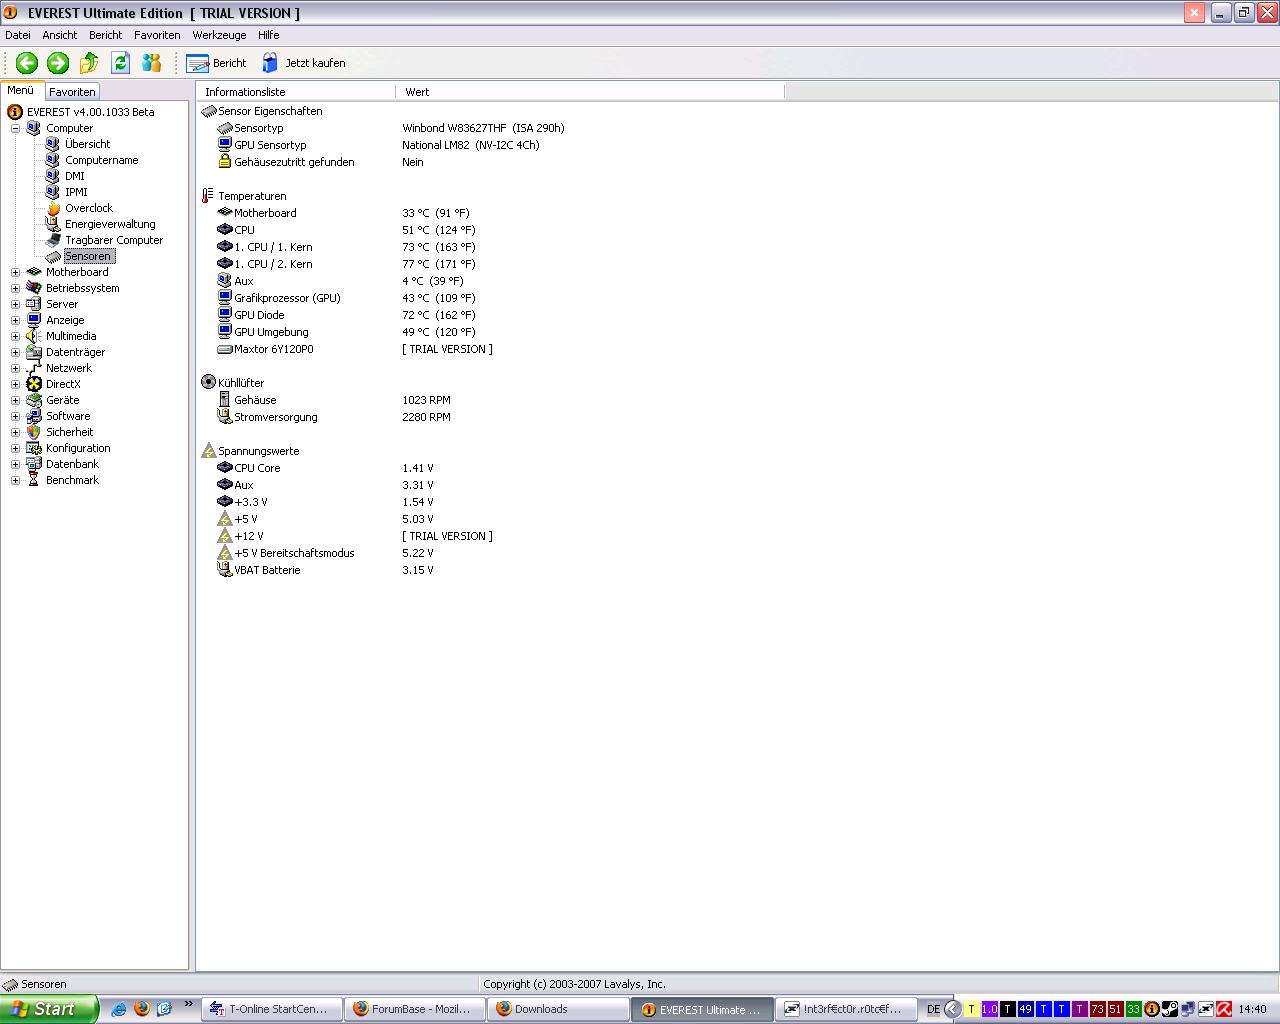Open Downloads taskbar button

click(559, 1009)
